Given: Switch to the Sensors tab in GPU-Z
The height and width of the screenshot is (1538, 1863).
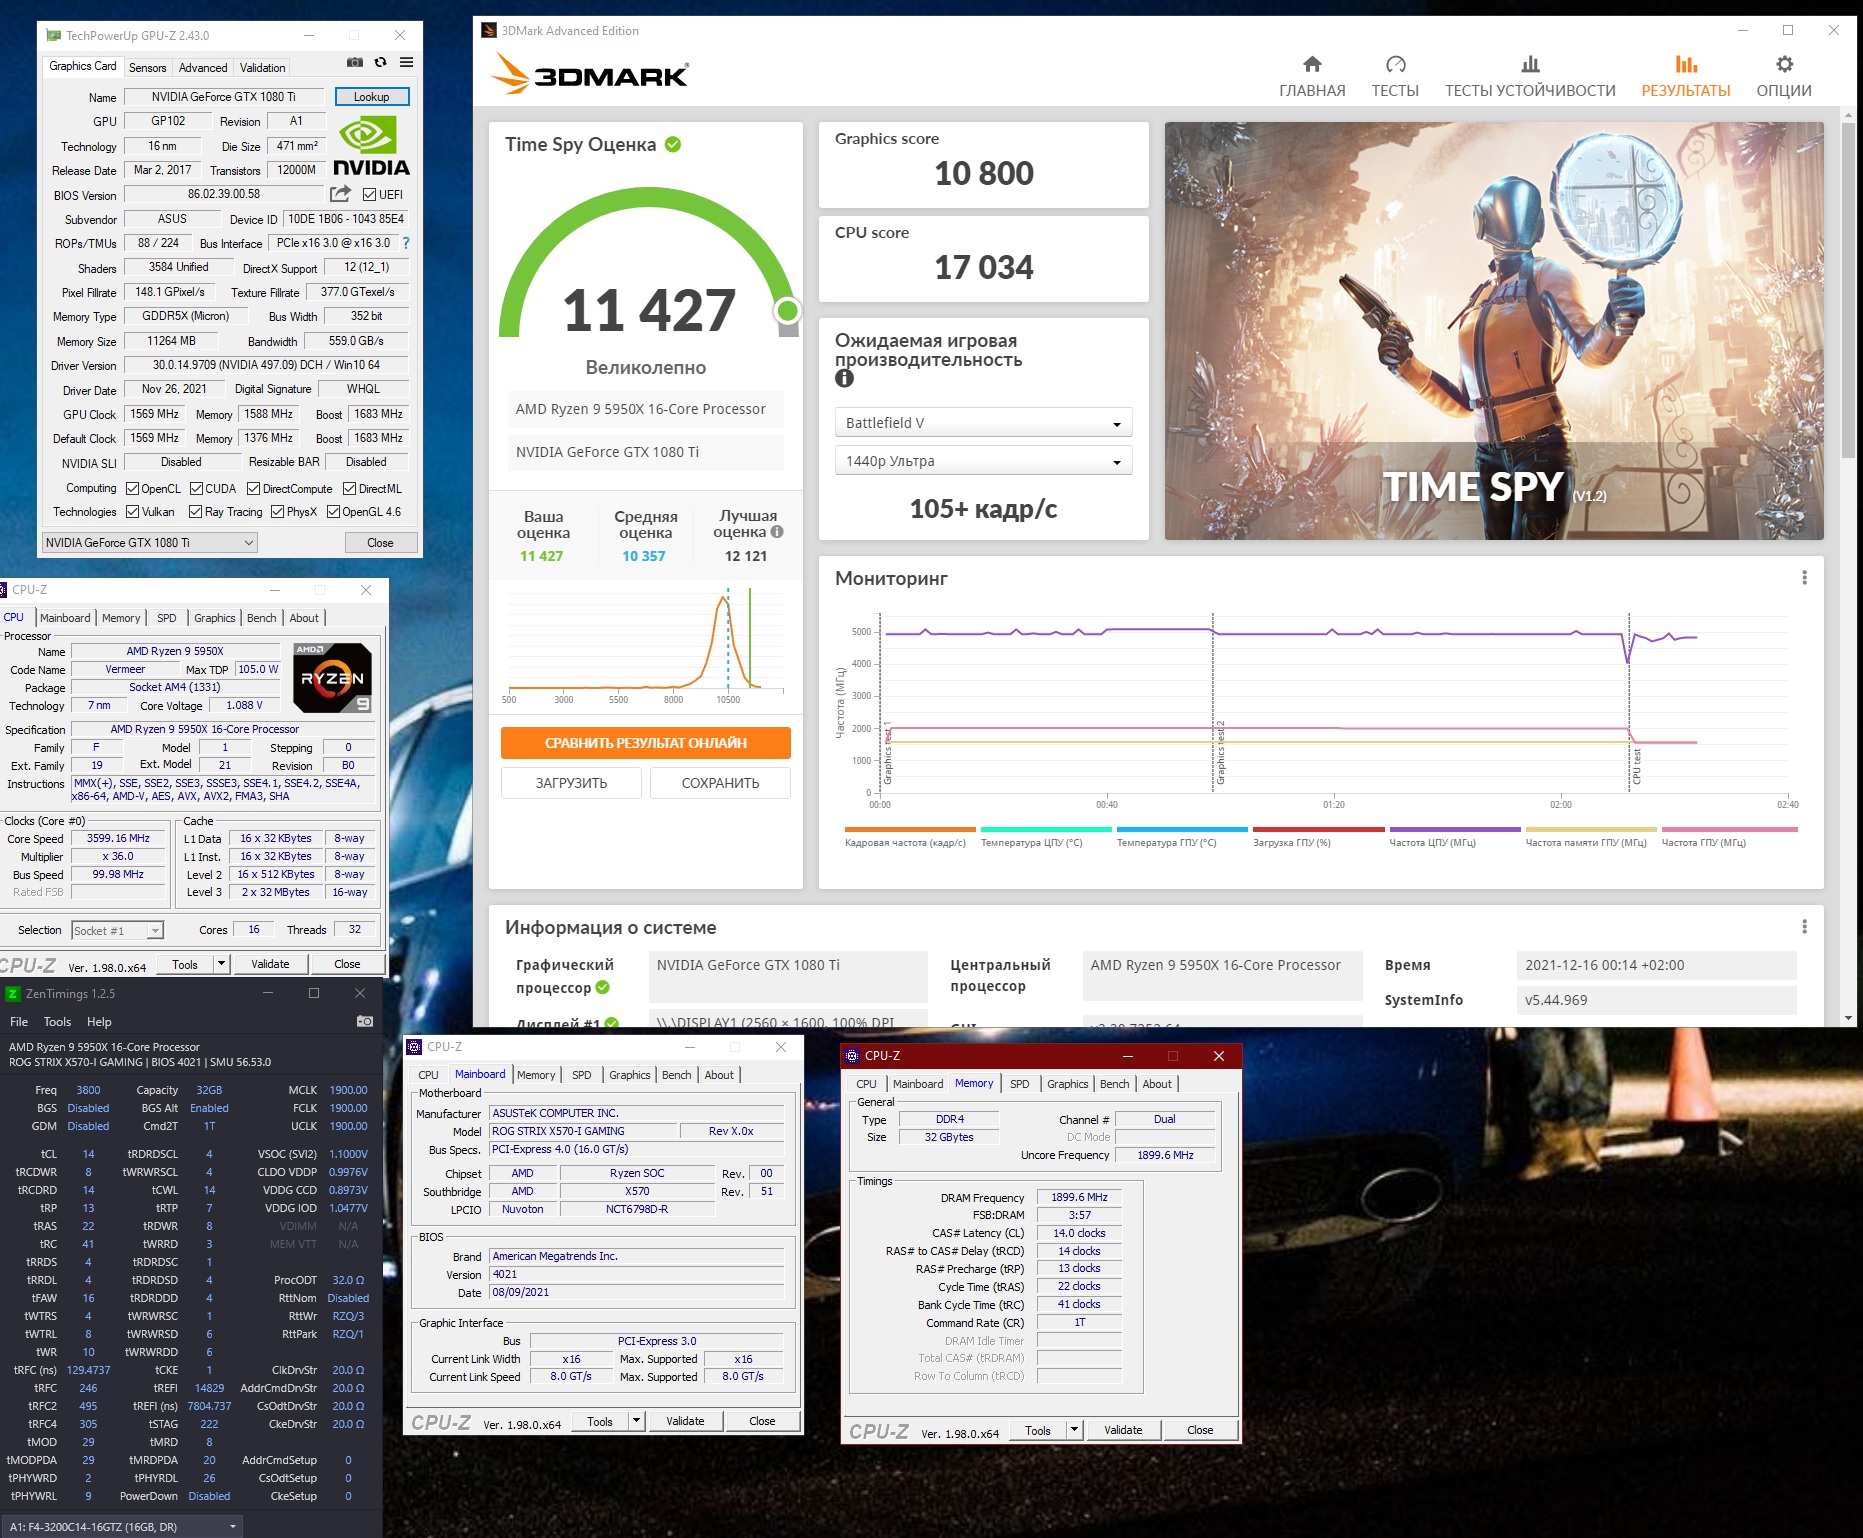Looking at the screenshot, I should (148, 68).
